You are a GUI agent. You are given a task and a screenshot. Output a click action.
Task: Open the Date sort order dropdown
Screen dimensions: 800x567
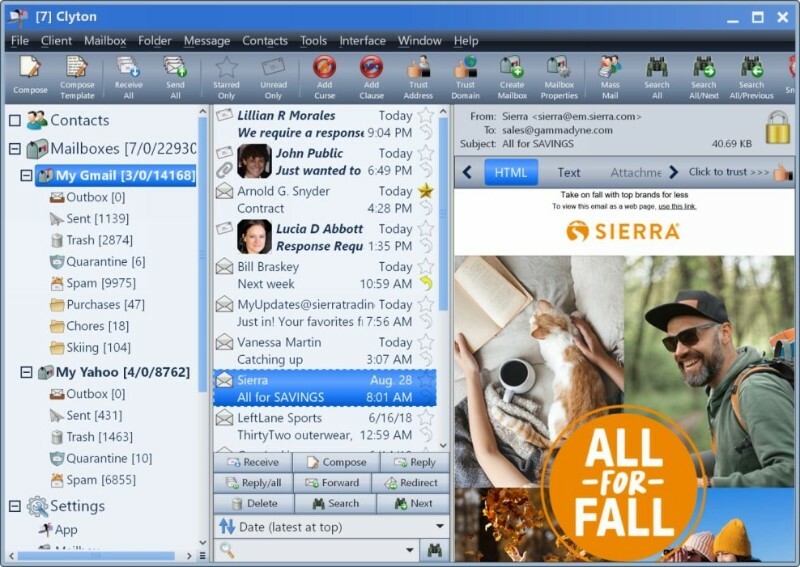439,526
